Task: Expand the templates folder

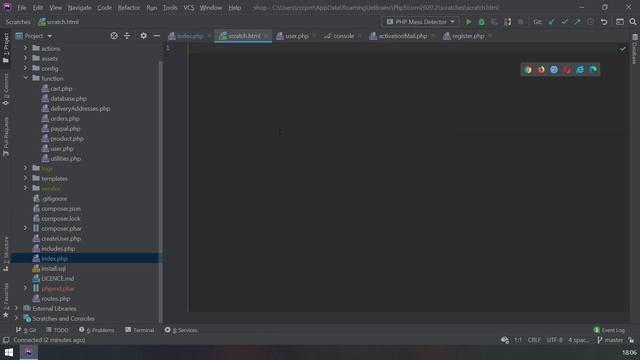Action: (25, 178)
